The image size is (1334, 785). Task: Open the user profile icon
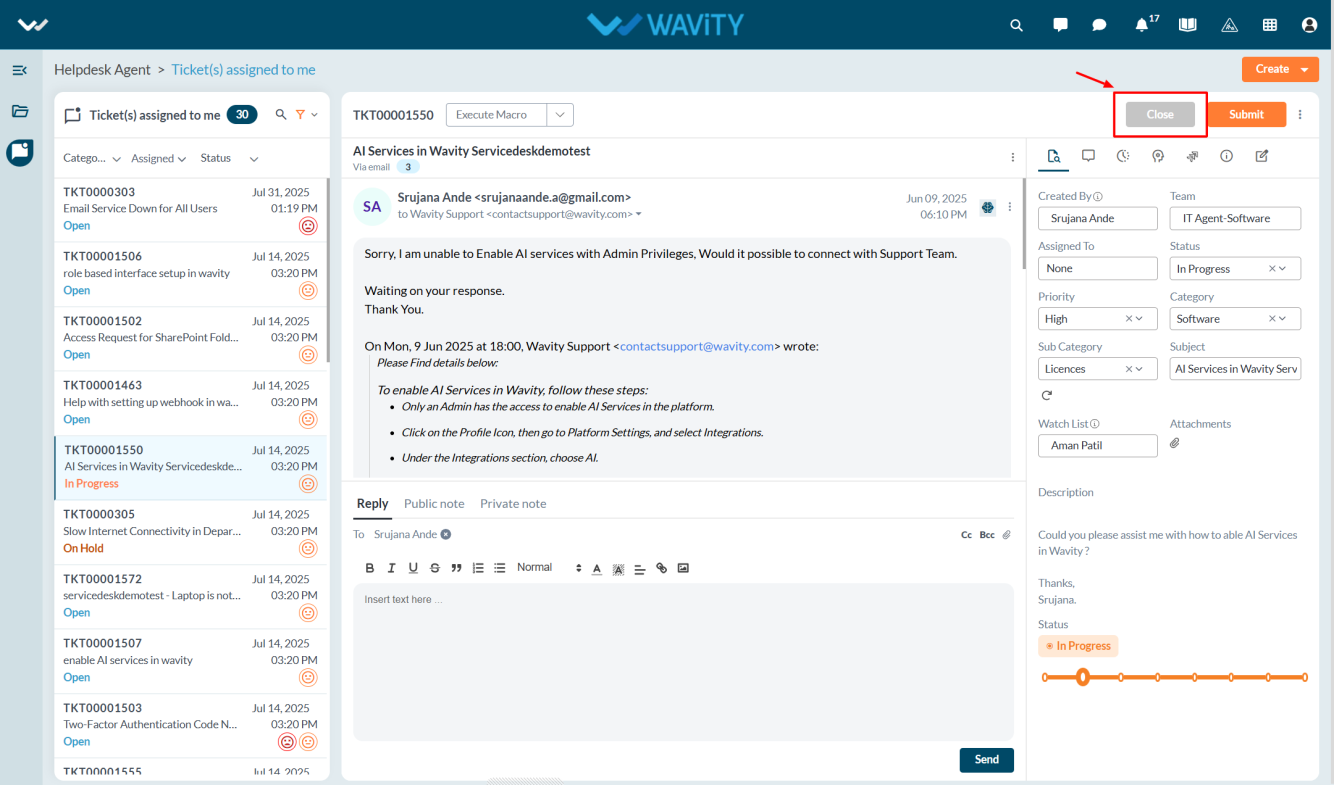coord(1309,25)
